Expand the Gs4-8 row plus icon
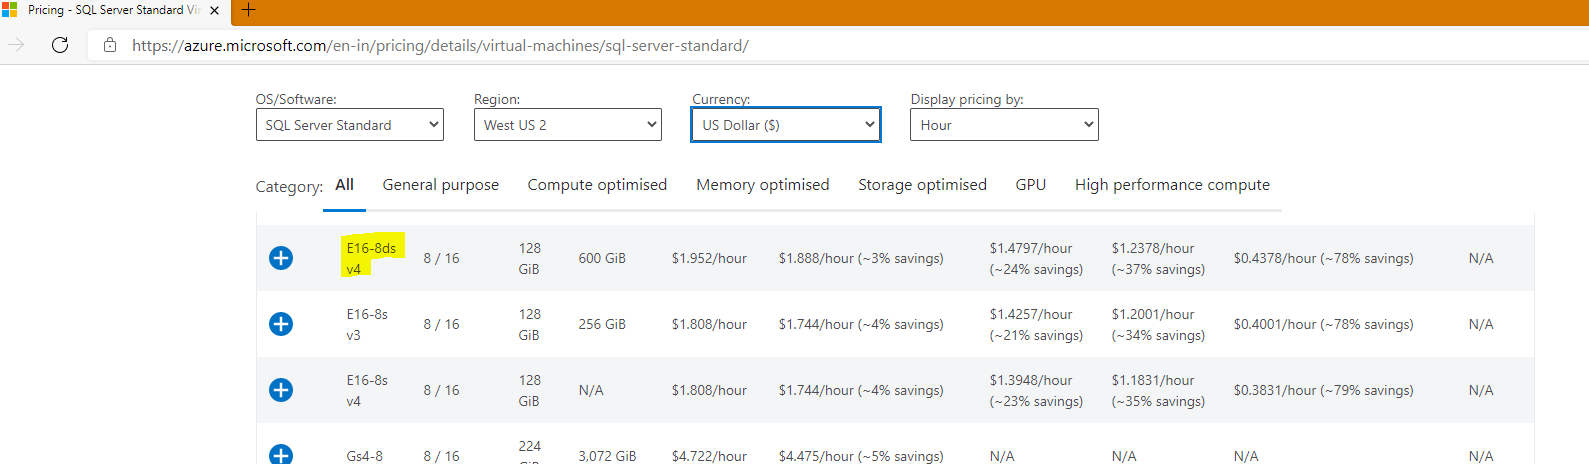 (281, 454)
